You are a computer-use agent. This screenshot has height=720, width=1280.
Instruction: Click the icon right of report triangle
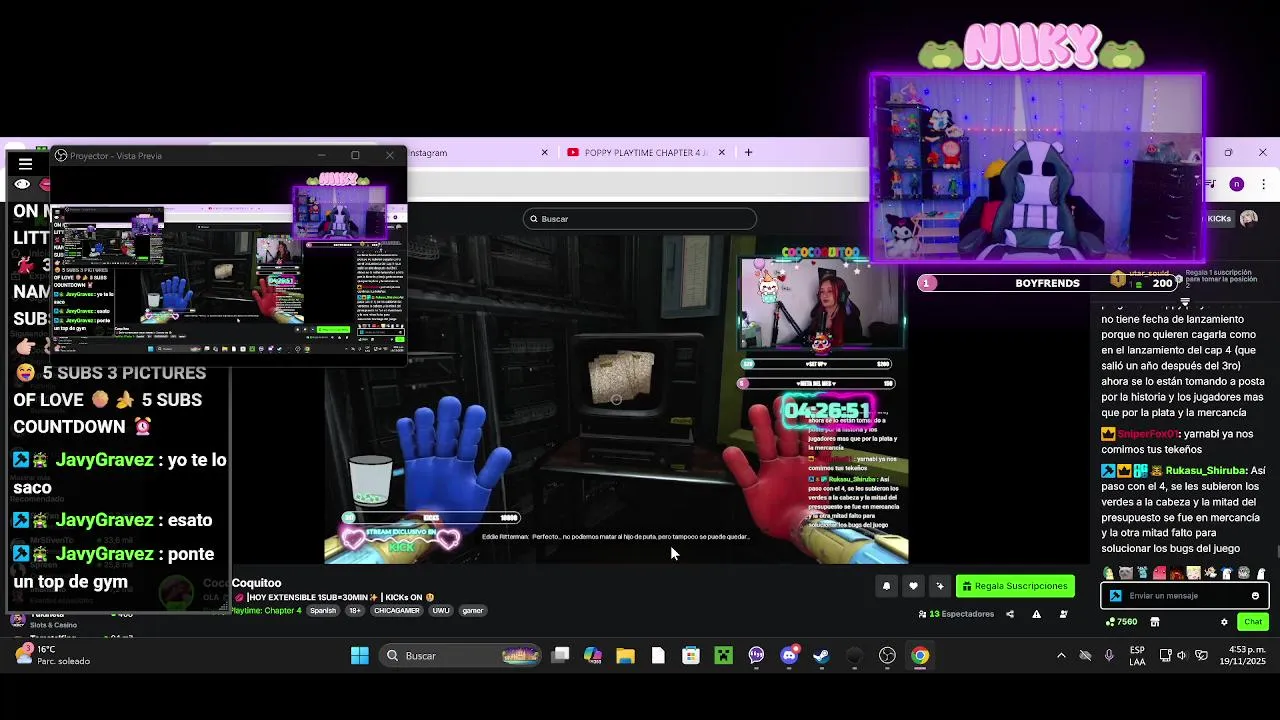tap(1063, 614)
